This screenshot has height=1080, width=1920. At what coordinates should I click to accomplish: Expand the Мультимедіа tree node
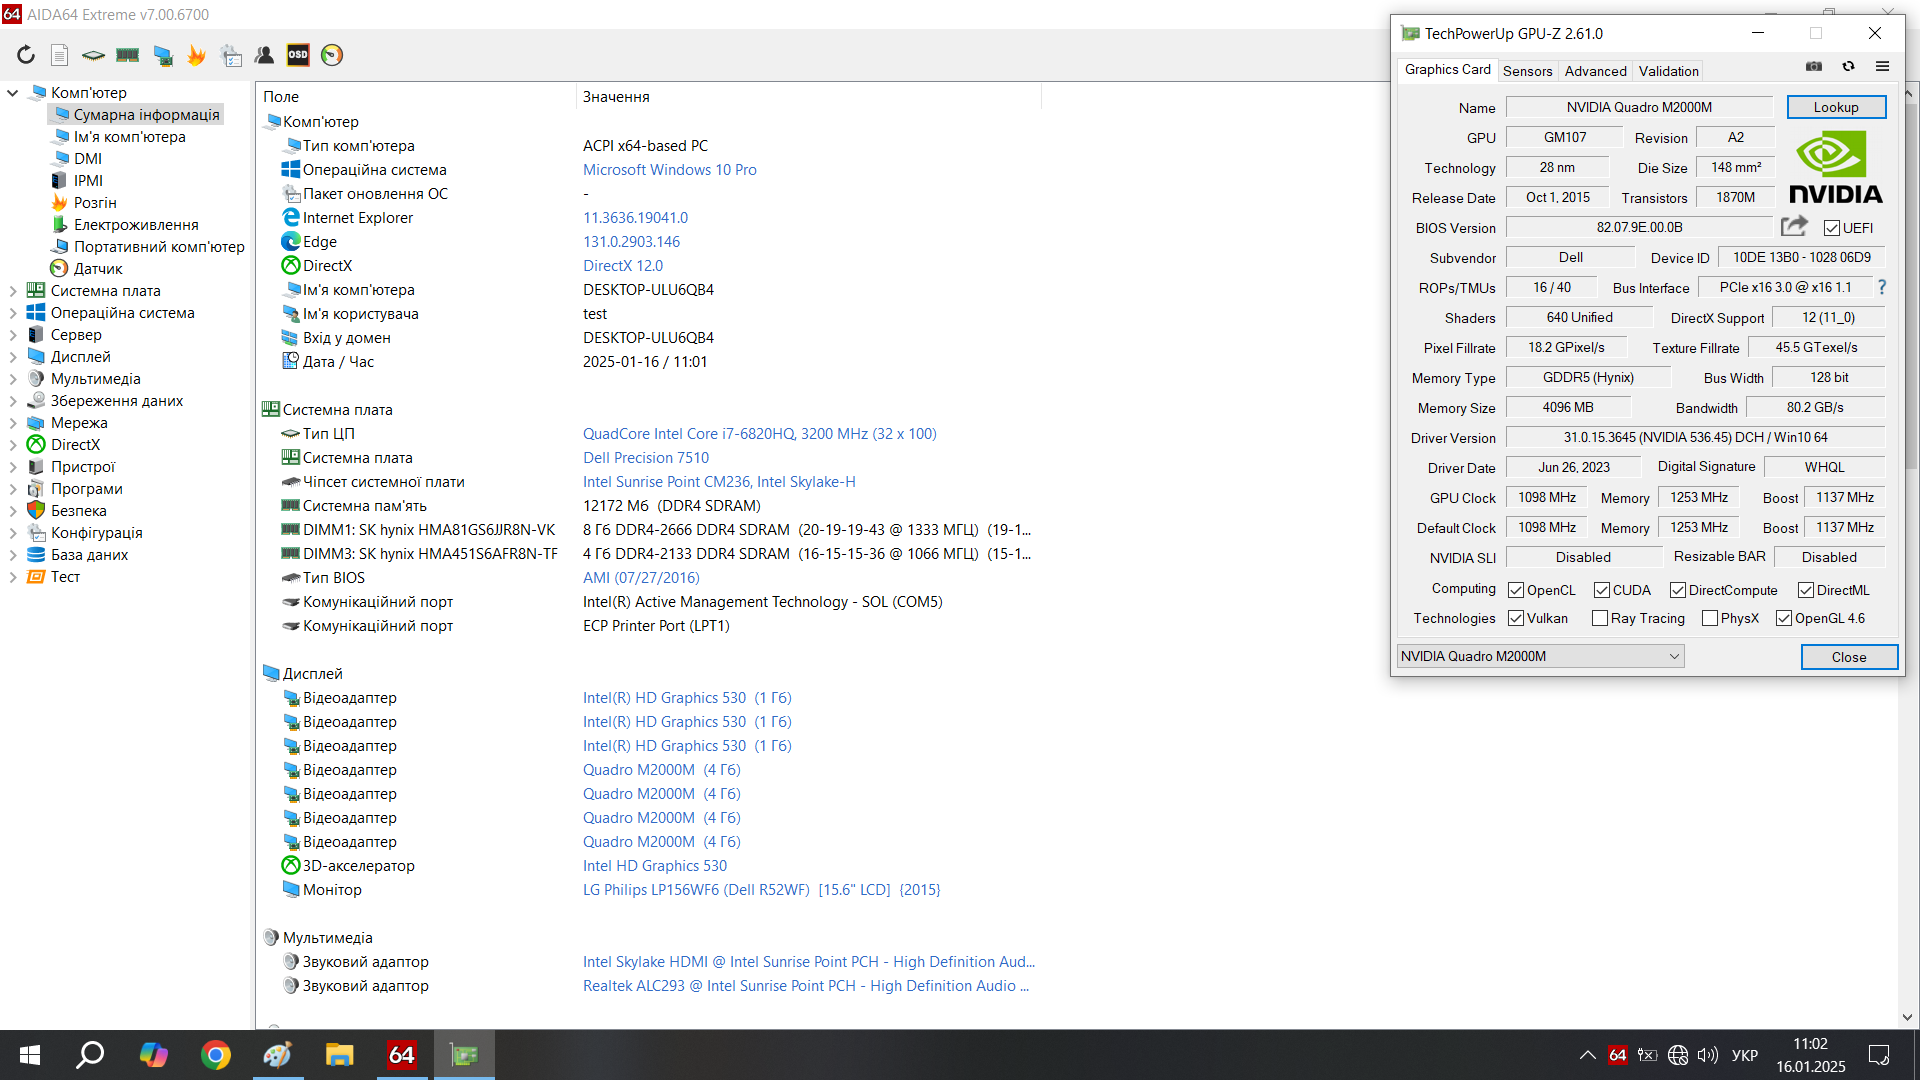13,379
